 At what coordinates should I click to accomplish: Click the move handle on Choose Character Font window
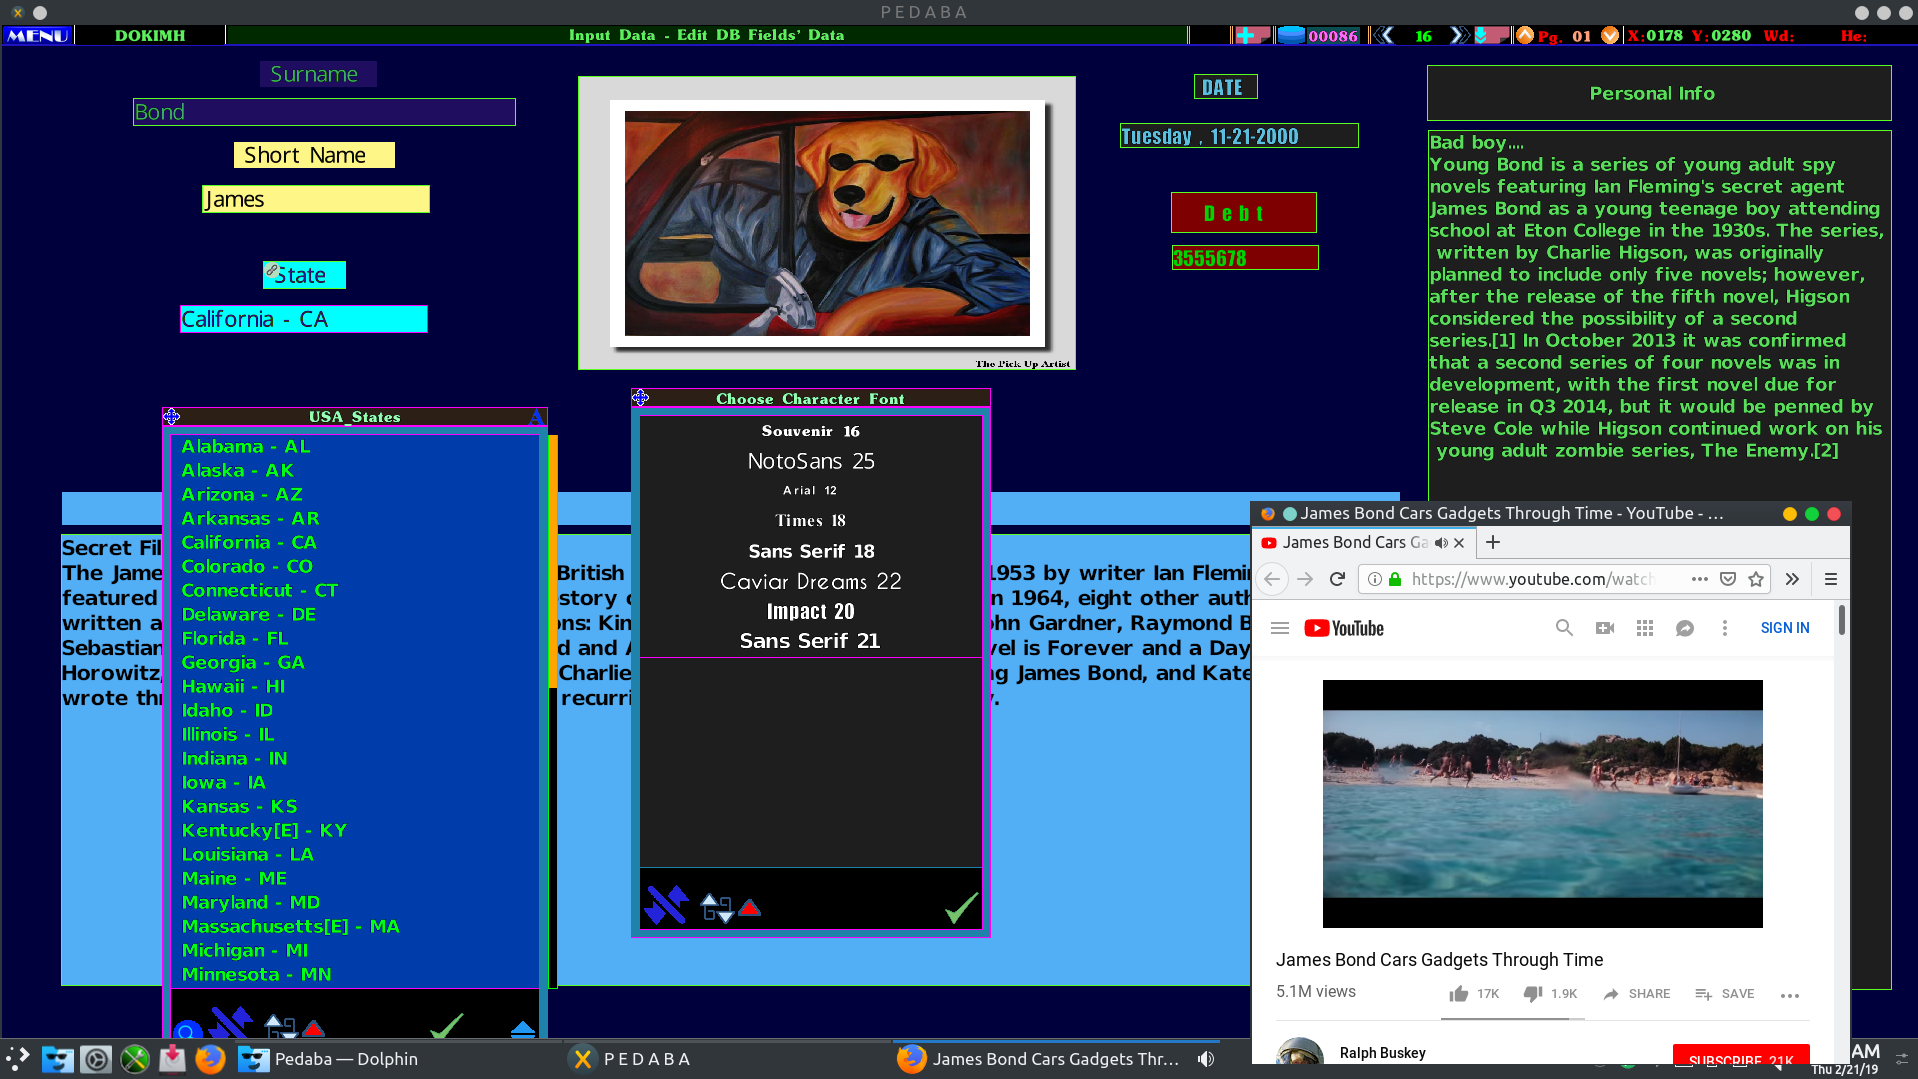point(640,398)
